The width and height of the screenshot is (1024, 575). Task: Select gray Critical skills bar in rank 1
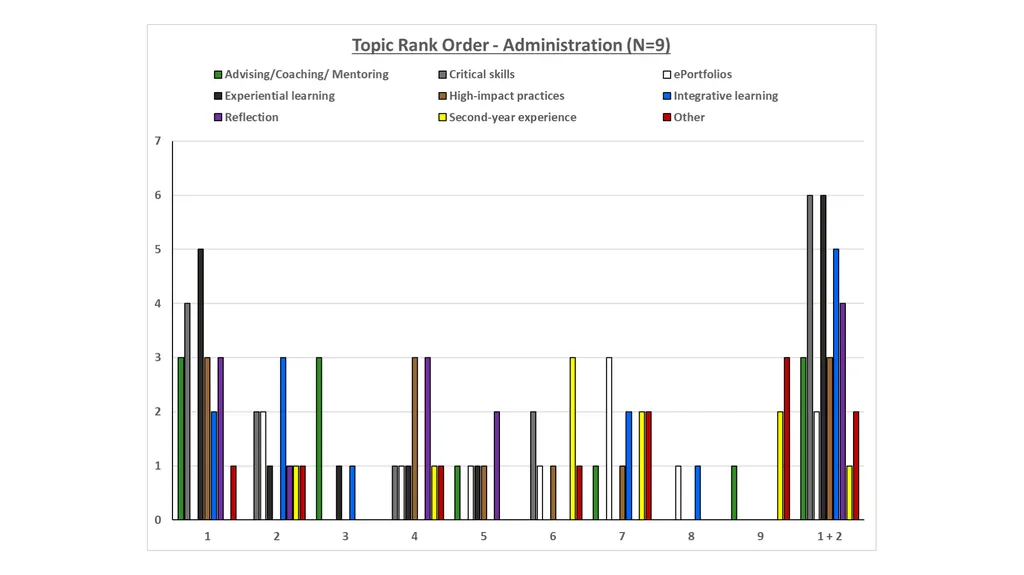pyautogui.click(x=187, y=412)
